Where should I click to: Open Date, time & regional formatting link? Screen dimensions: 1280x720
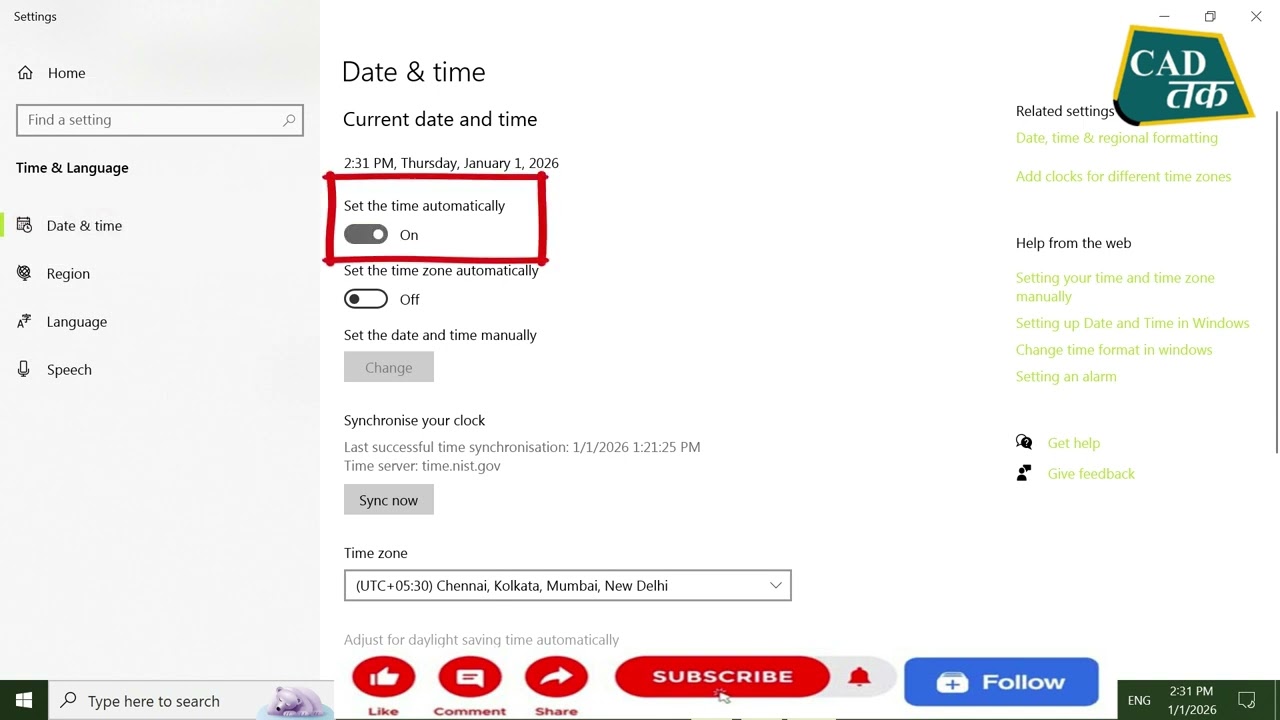pyautogui.click(x=1117, y=138)
